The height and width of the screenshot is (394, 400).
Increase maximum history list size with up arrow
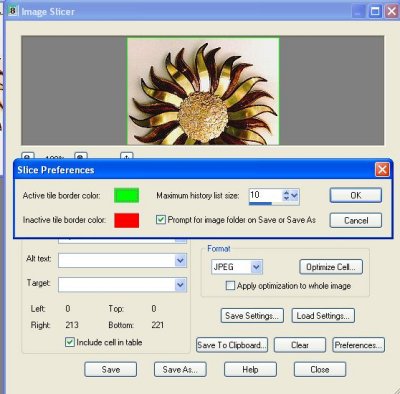286,193
